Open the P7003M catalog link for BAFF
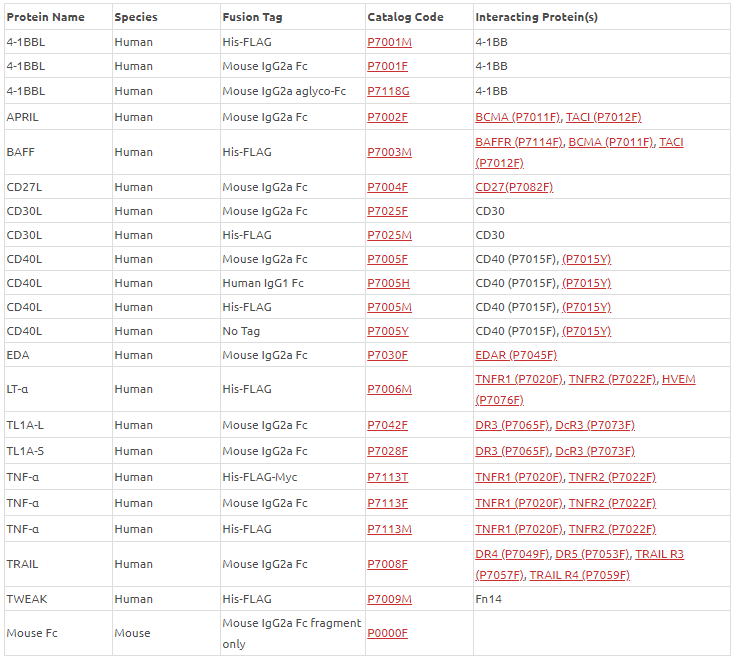Image resolution: width=735 pixels, height=661 pixels. [389, 152]
